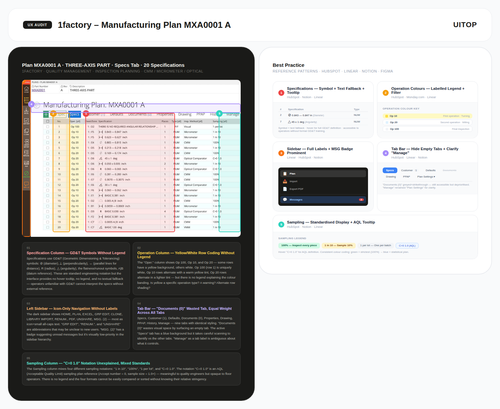500x409 pixels.
Task: Check the checkbox for specification row 10
Action: [x=47, y=174]
